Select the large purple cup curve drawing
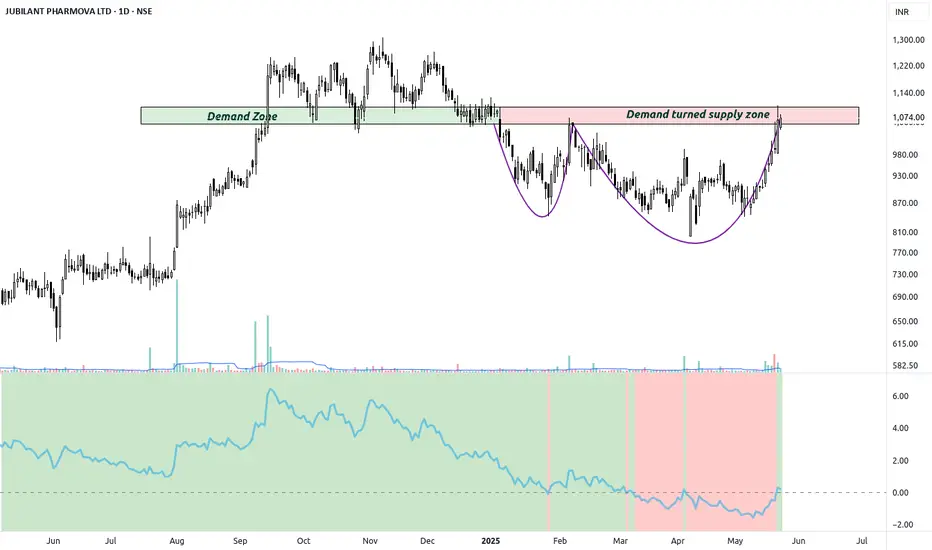932x550 pixels. (695, 243)
